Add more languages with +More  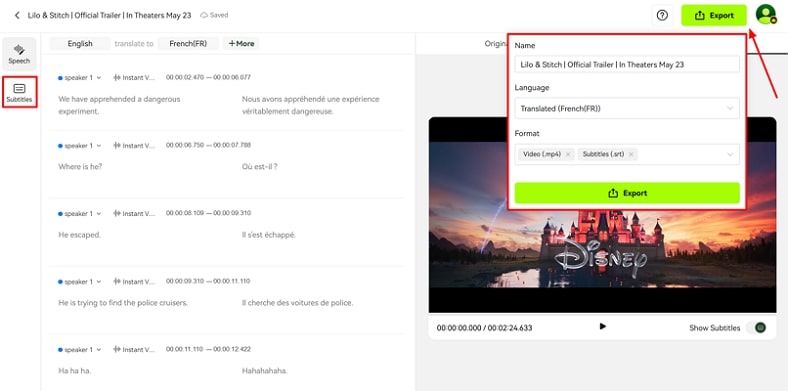241,44
